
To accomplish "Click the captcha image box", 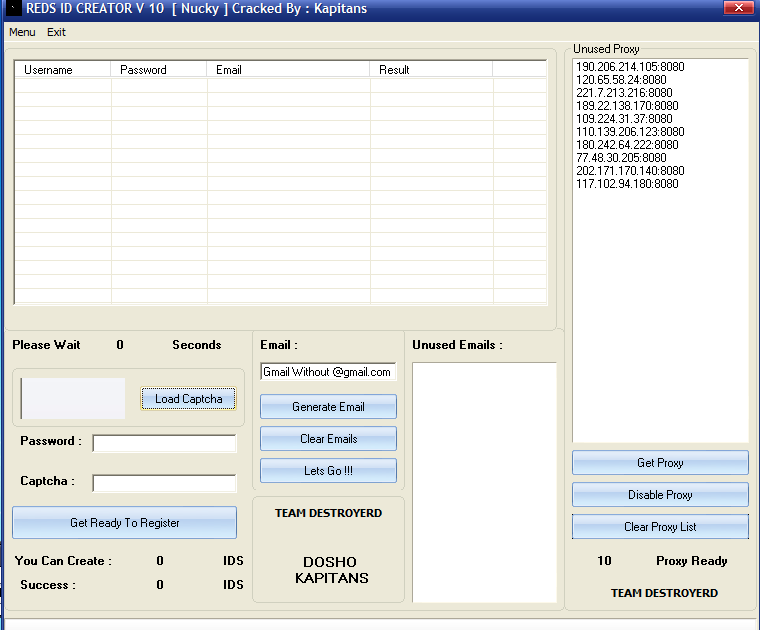I will (73, 398).
